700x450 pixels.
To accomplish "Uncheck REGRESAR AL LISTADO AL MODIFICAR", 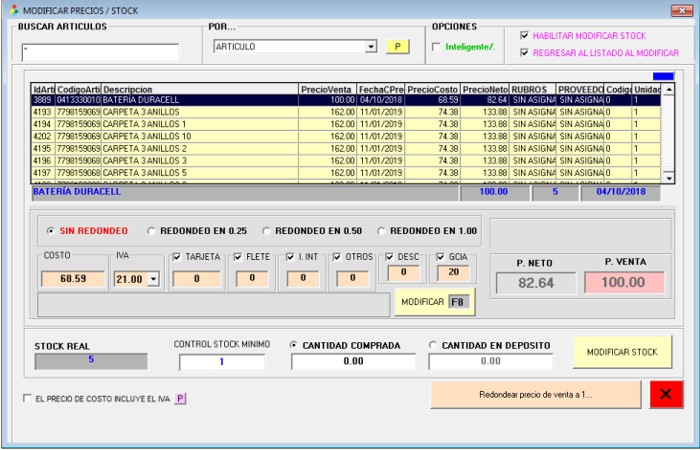I will tap(524, 53).
